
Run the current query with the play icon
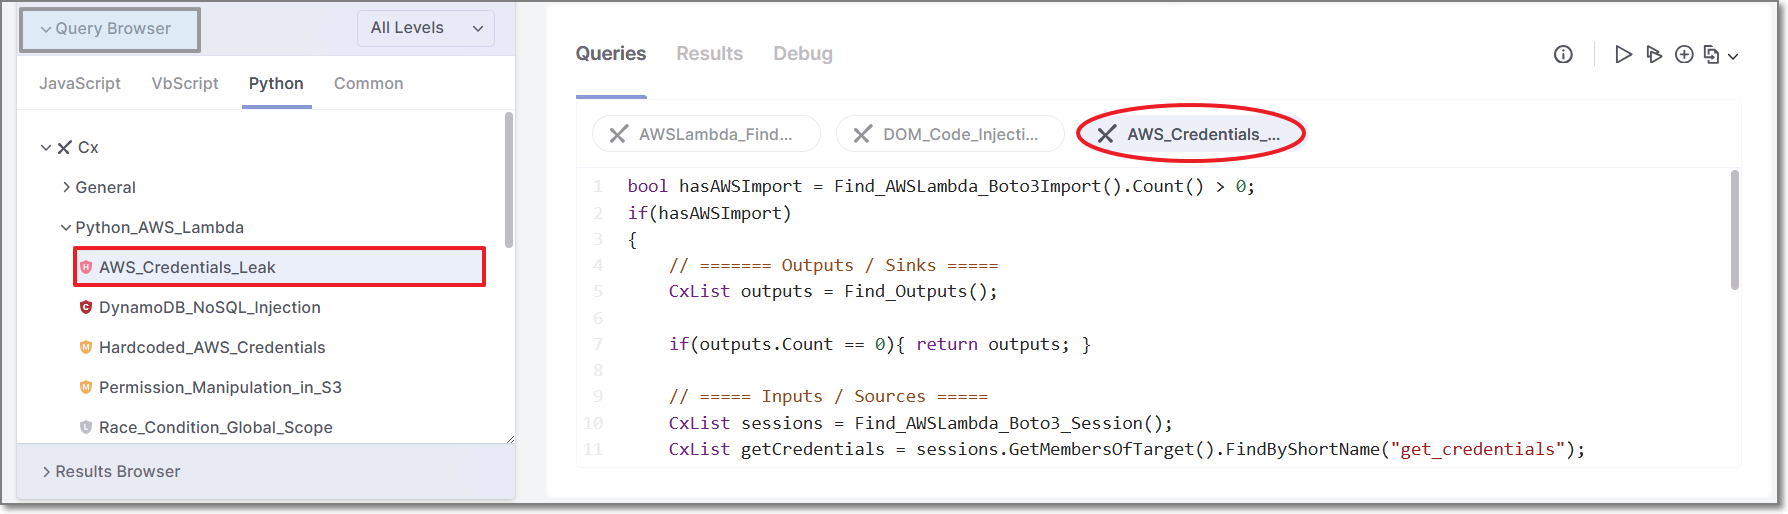pos(1623,54)
